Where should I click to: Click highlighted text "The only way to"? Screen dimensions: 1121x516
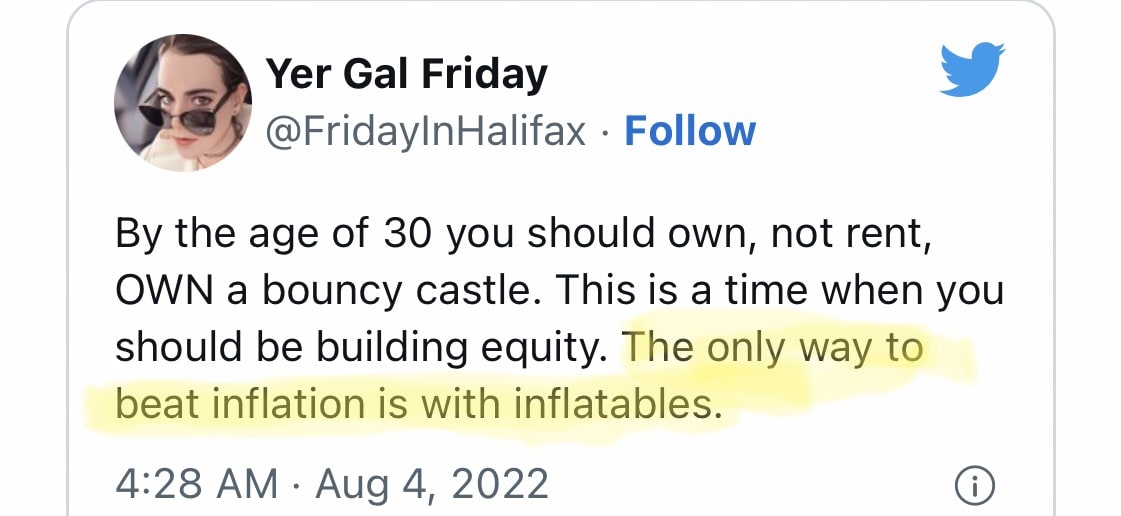point(770,347)
